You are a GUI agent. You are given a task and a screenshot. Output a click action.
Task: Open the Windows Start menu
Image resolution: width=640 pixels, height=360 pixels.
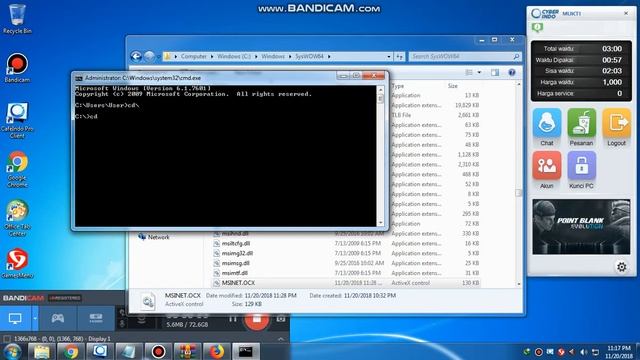pos(12,351)
